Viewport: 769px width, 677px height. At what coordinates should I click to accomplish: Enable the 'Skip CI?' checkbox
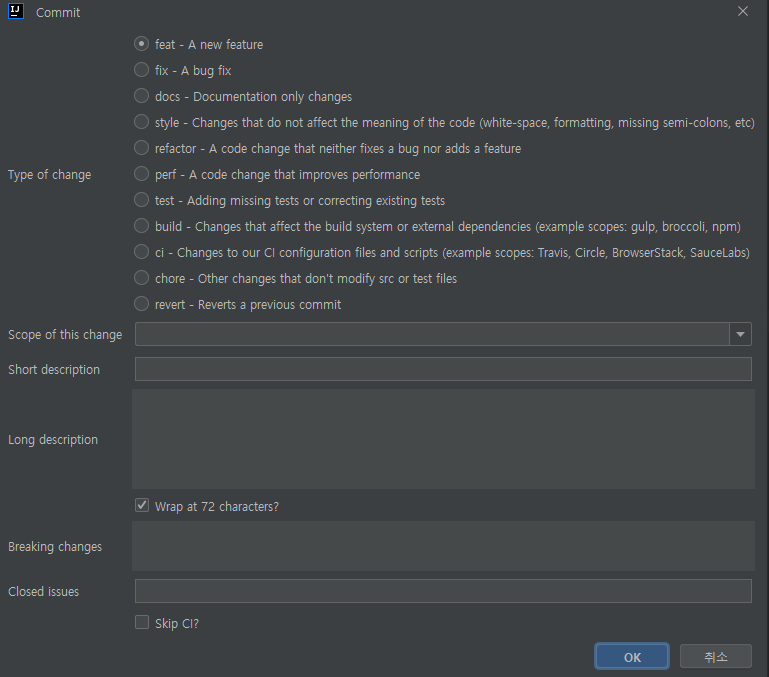pos(142,623)
